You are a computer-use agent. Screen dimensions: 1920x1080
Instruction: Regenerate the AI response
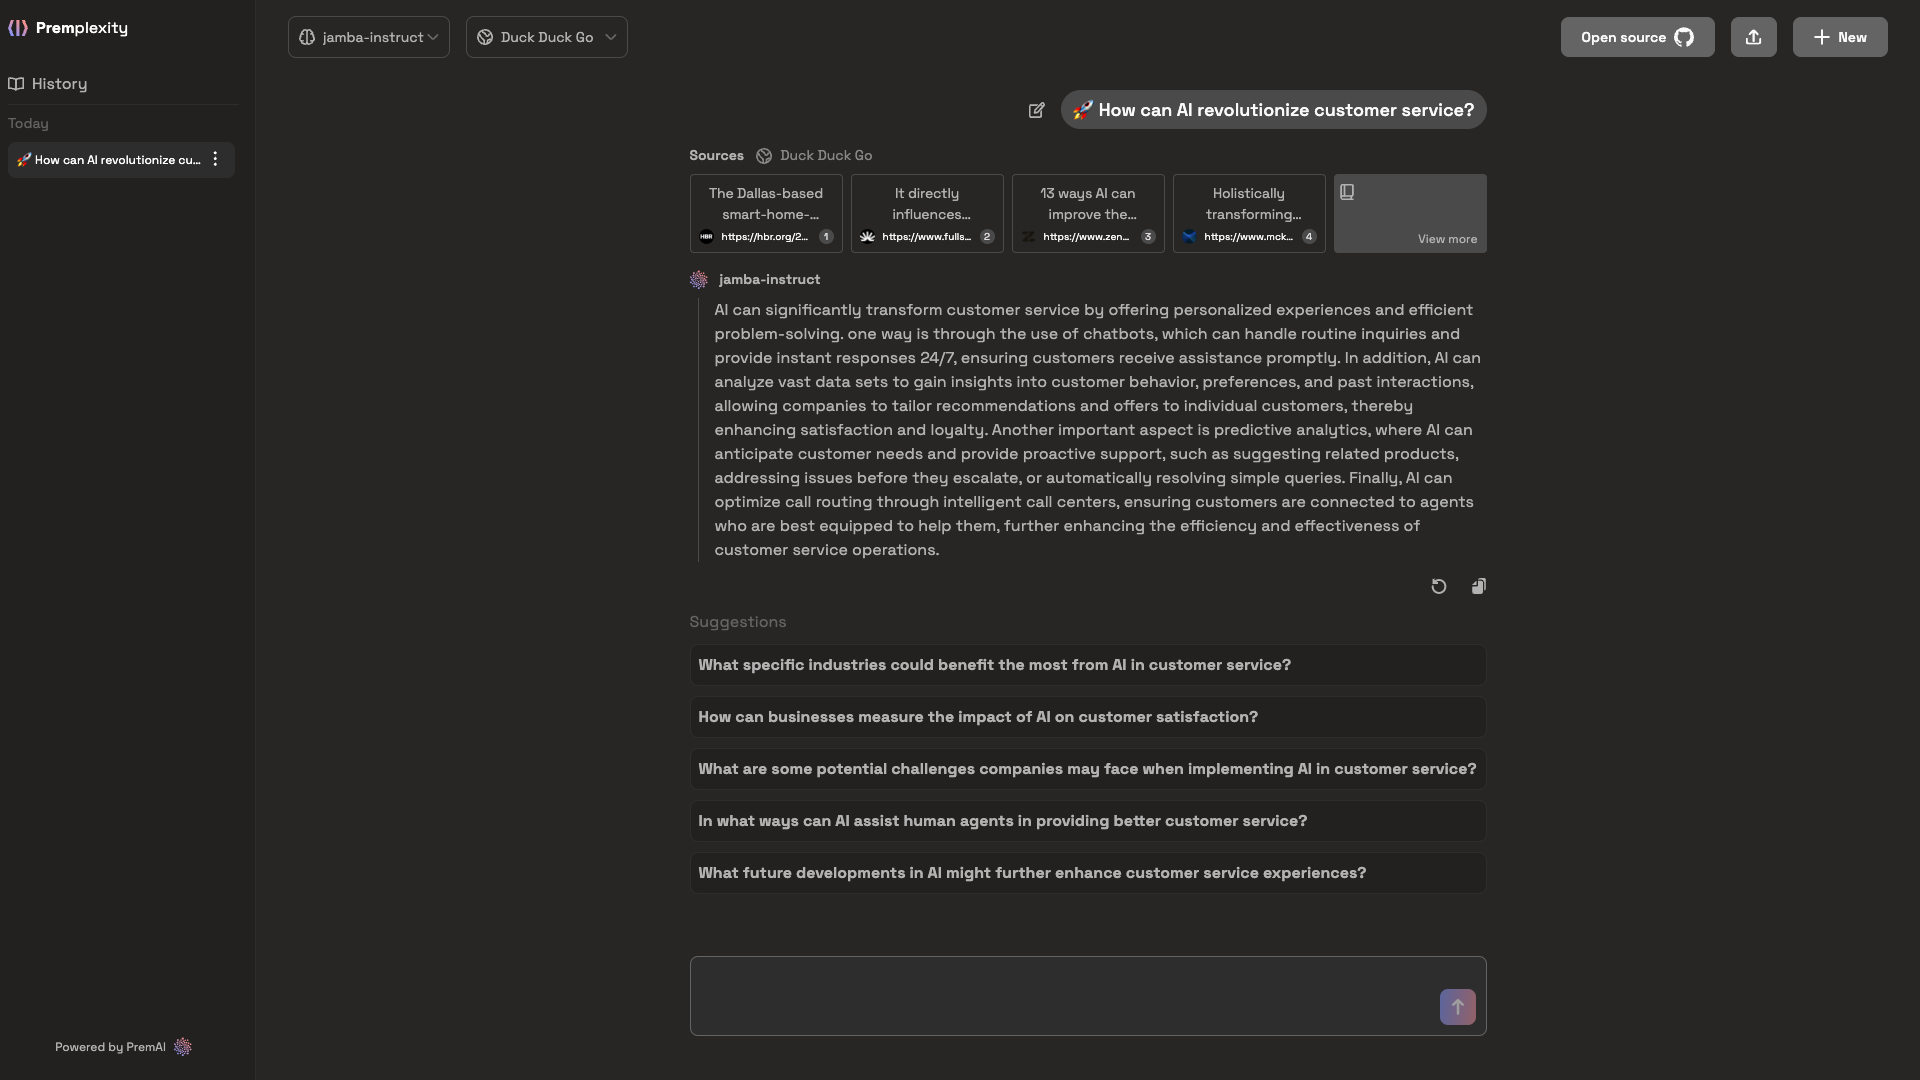[1437, 586]
